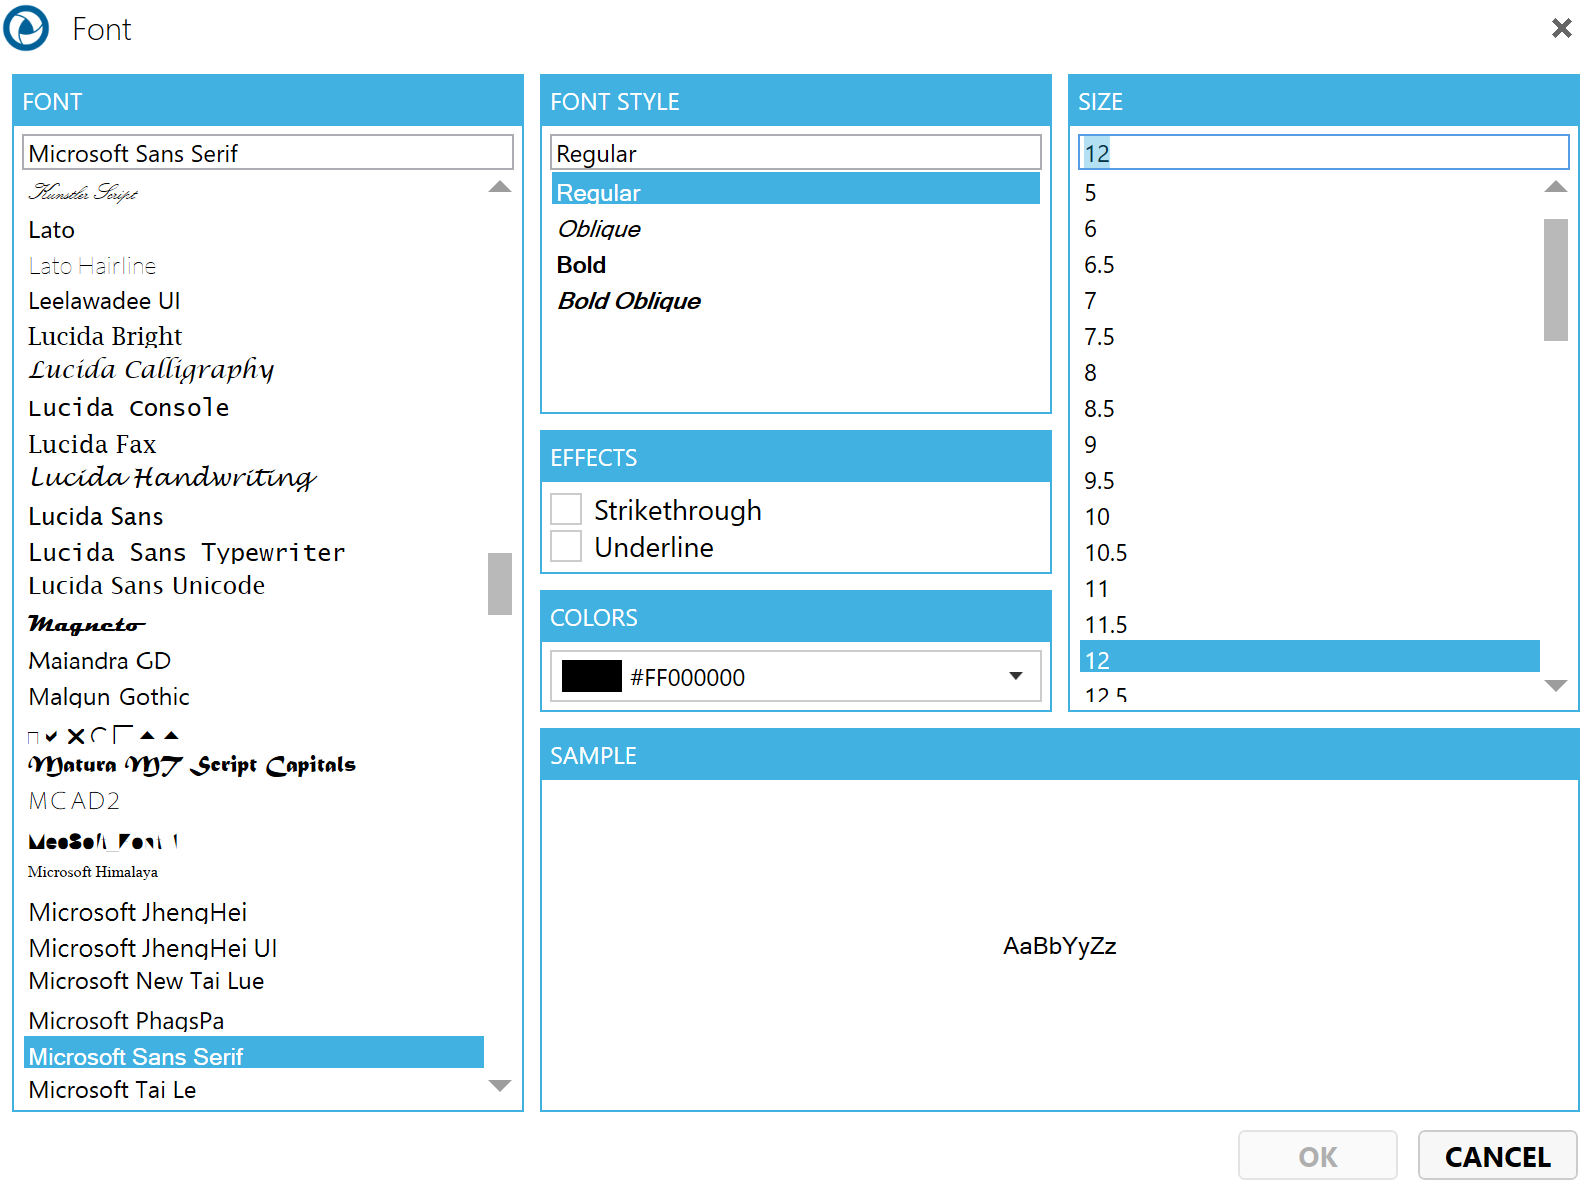The width and height of the screenshot is (1586, 1192).
Task: Enable the Strikethrough checkbox
Action: coord(567,509)
